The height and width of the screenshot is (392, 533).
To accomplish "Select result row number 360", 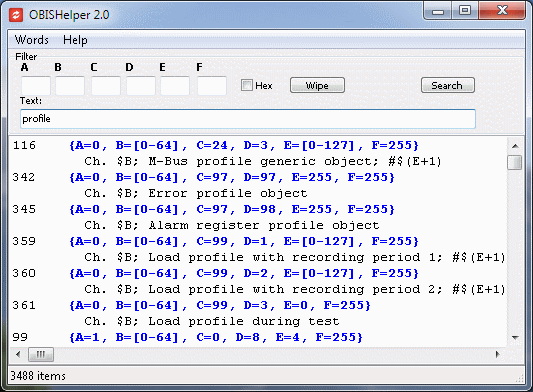I will [24, 273].
